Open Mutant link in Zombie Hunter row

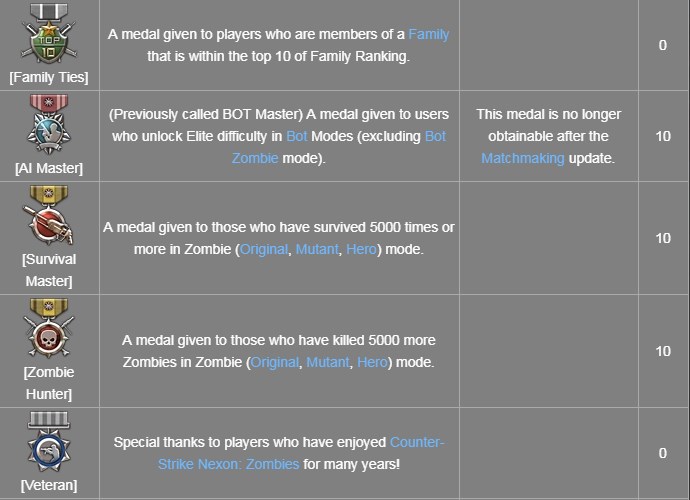tap(327, 362)
